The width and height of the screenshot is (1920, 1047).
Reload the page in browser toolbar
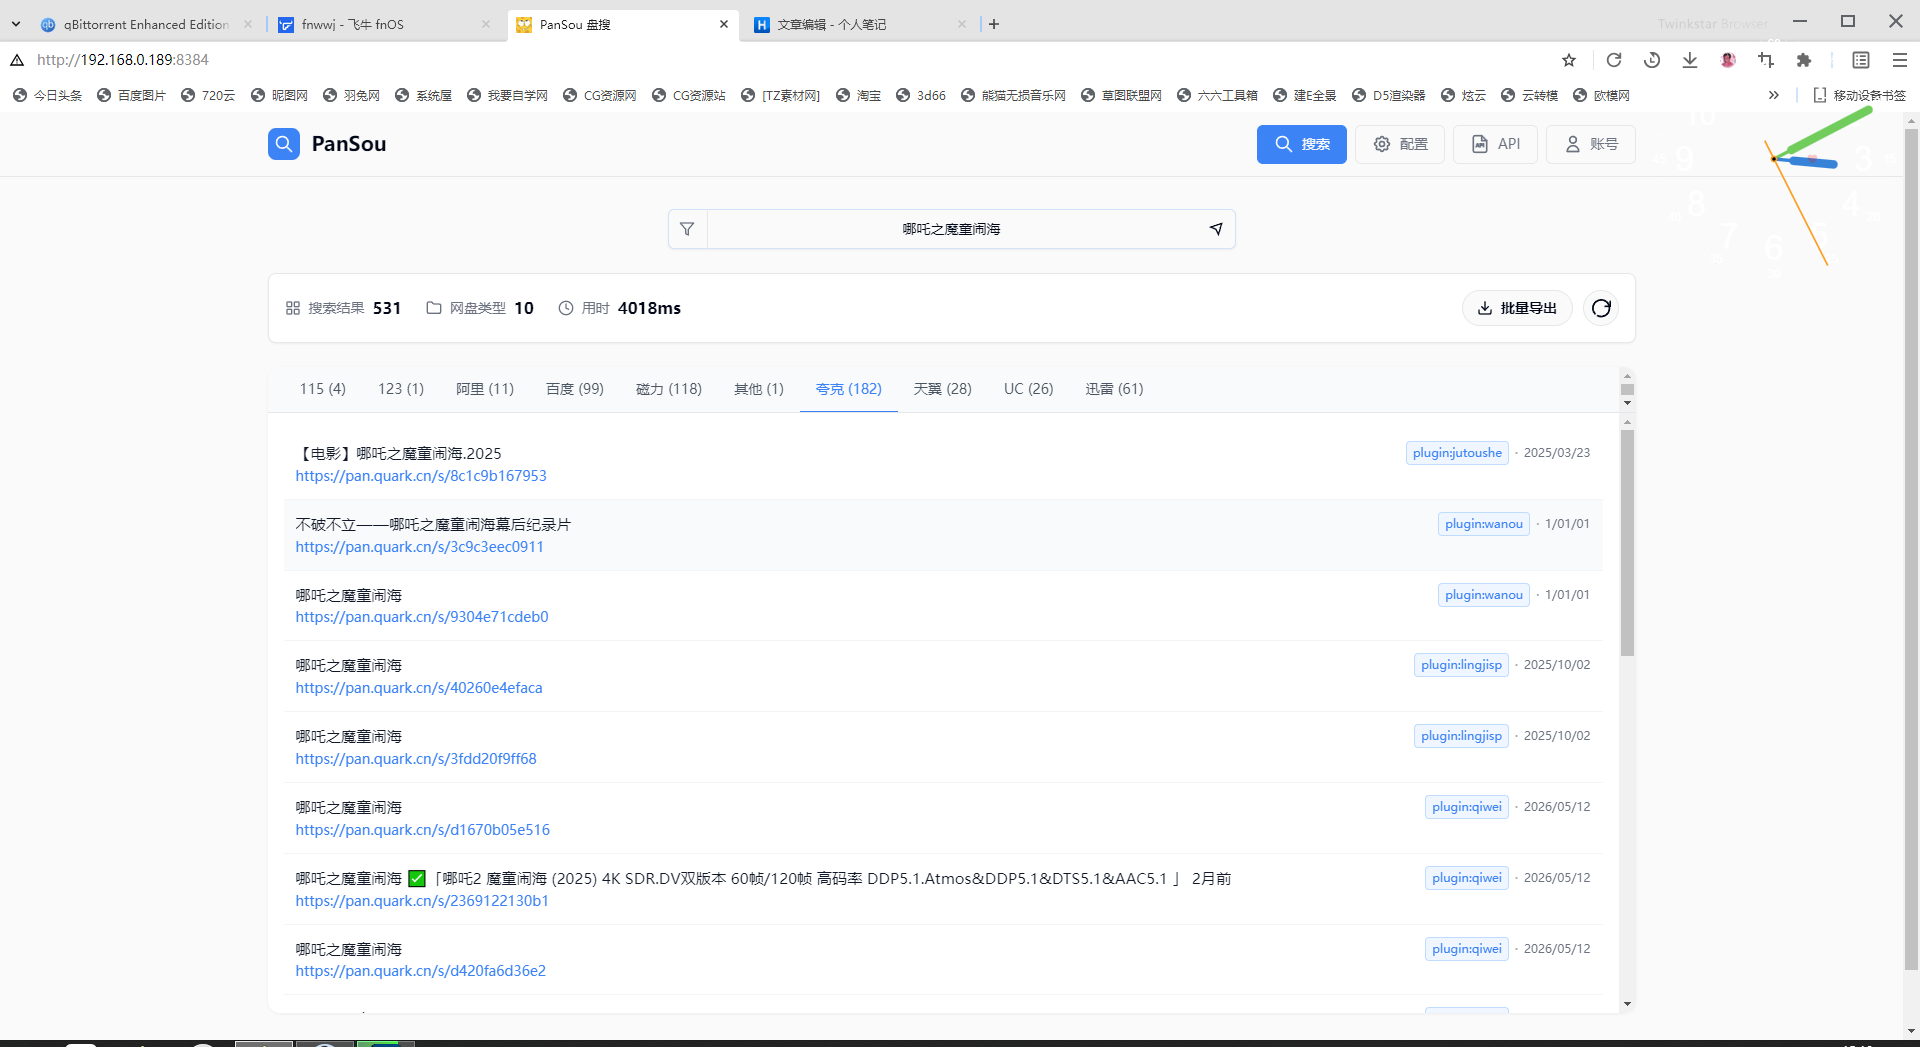point(1614,60)
